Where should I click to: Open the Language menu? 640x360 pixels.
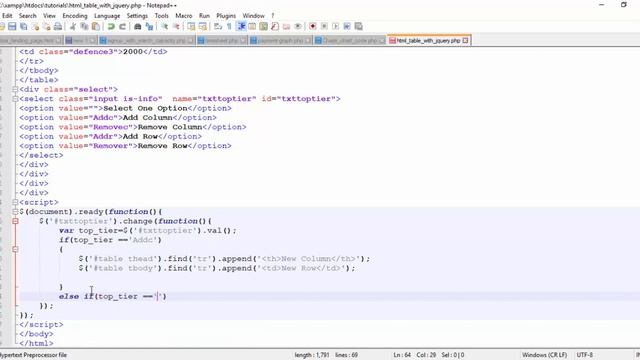(x=107, y=16)
